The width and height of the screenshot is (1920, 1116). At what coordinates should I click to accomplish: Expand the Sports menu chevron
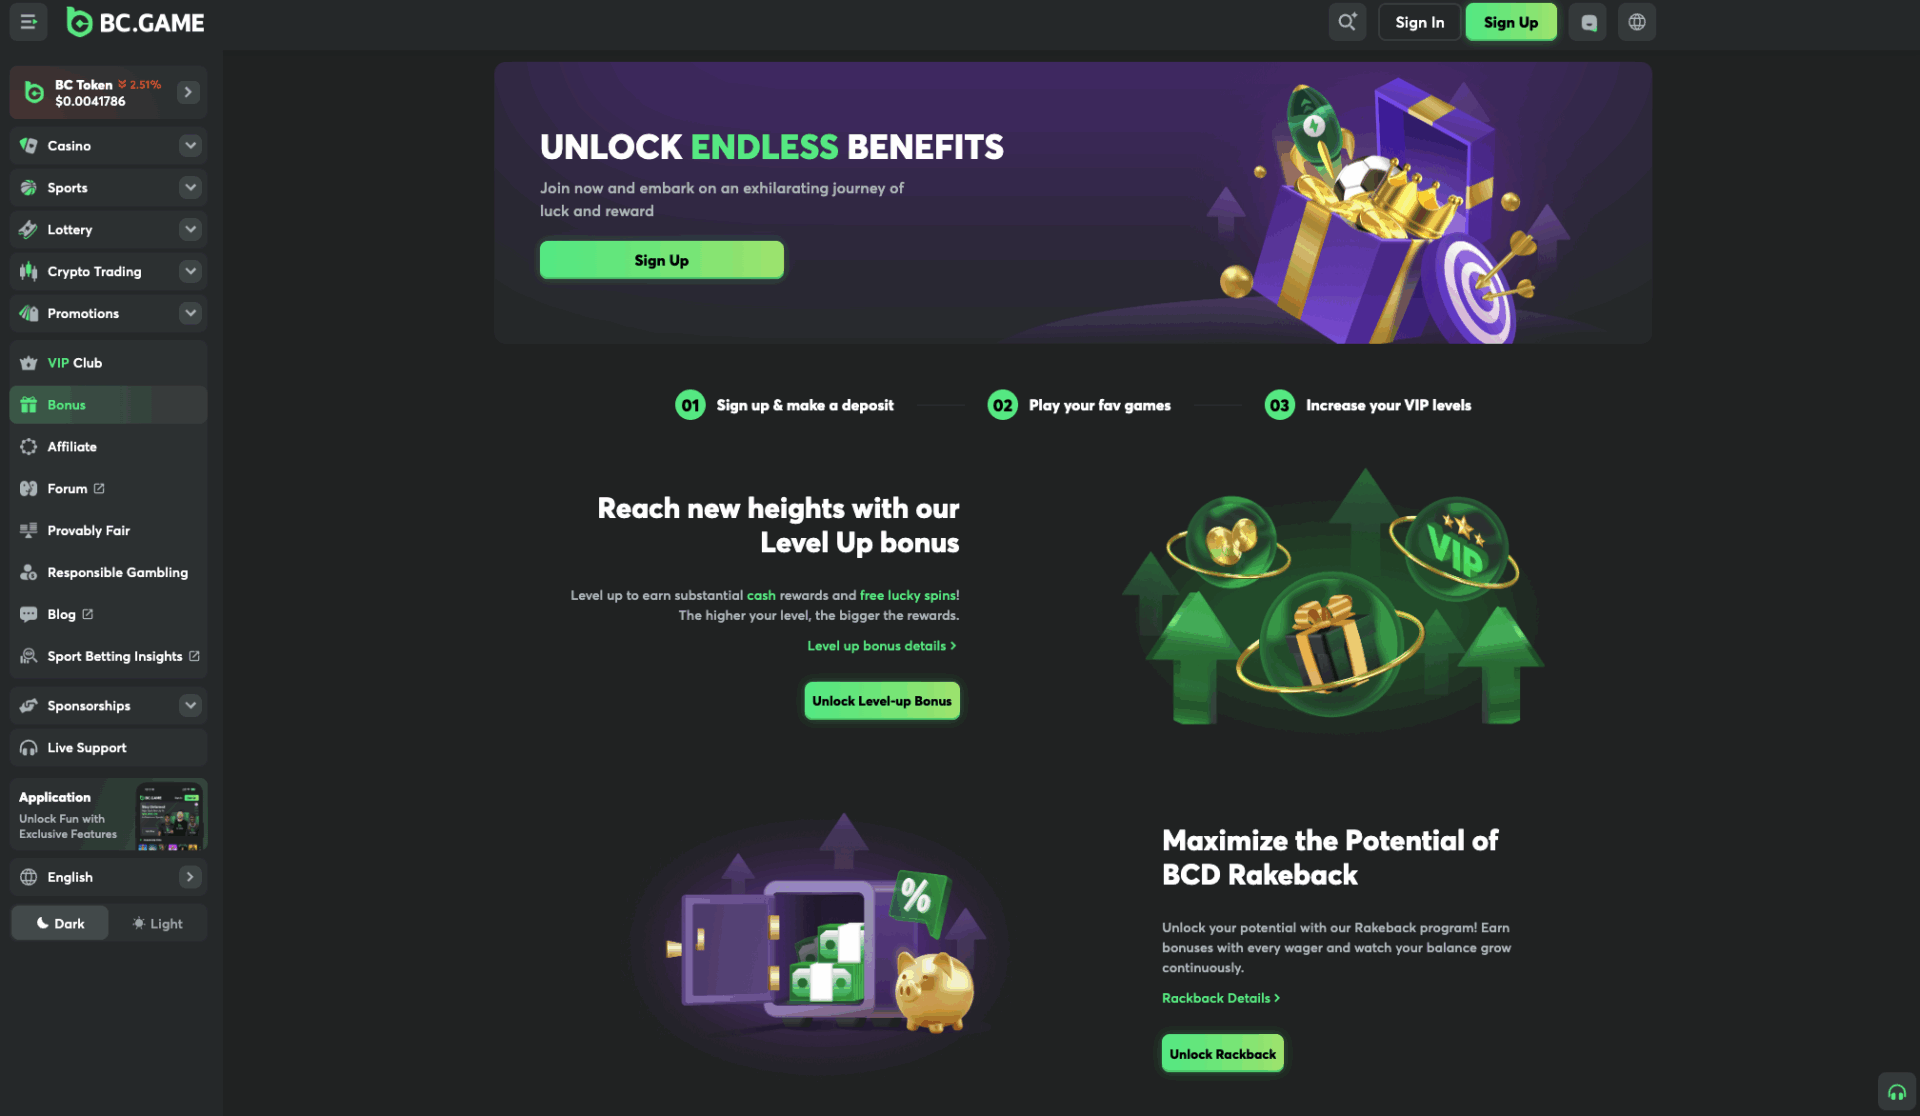190,188
